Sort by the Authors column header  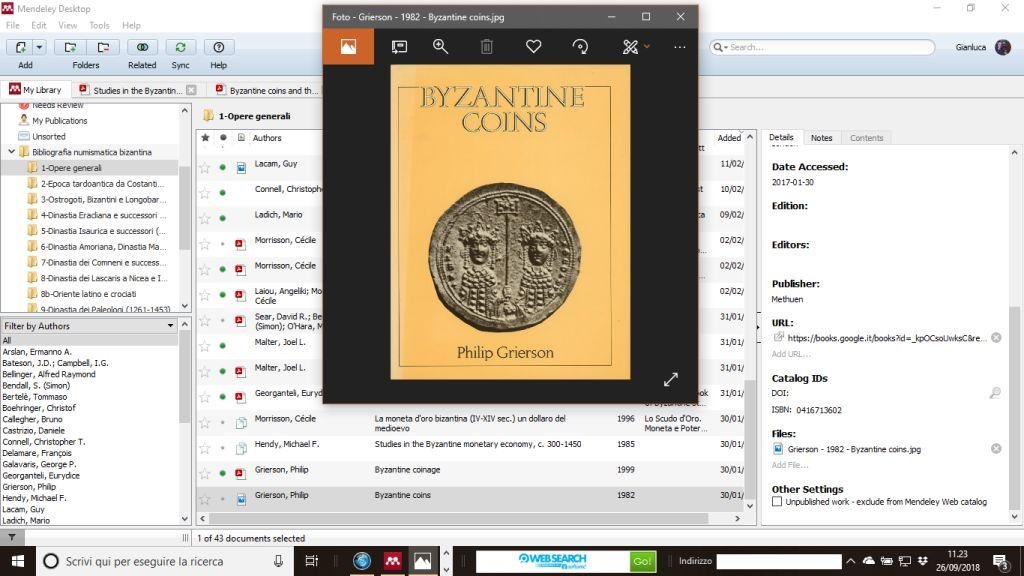click(267, 138)
